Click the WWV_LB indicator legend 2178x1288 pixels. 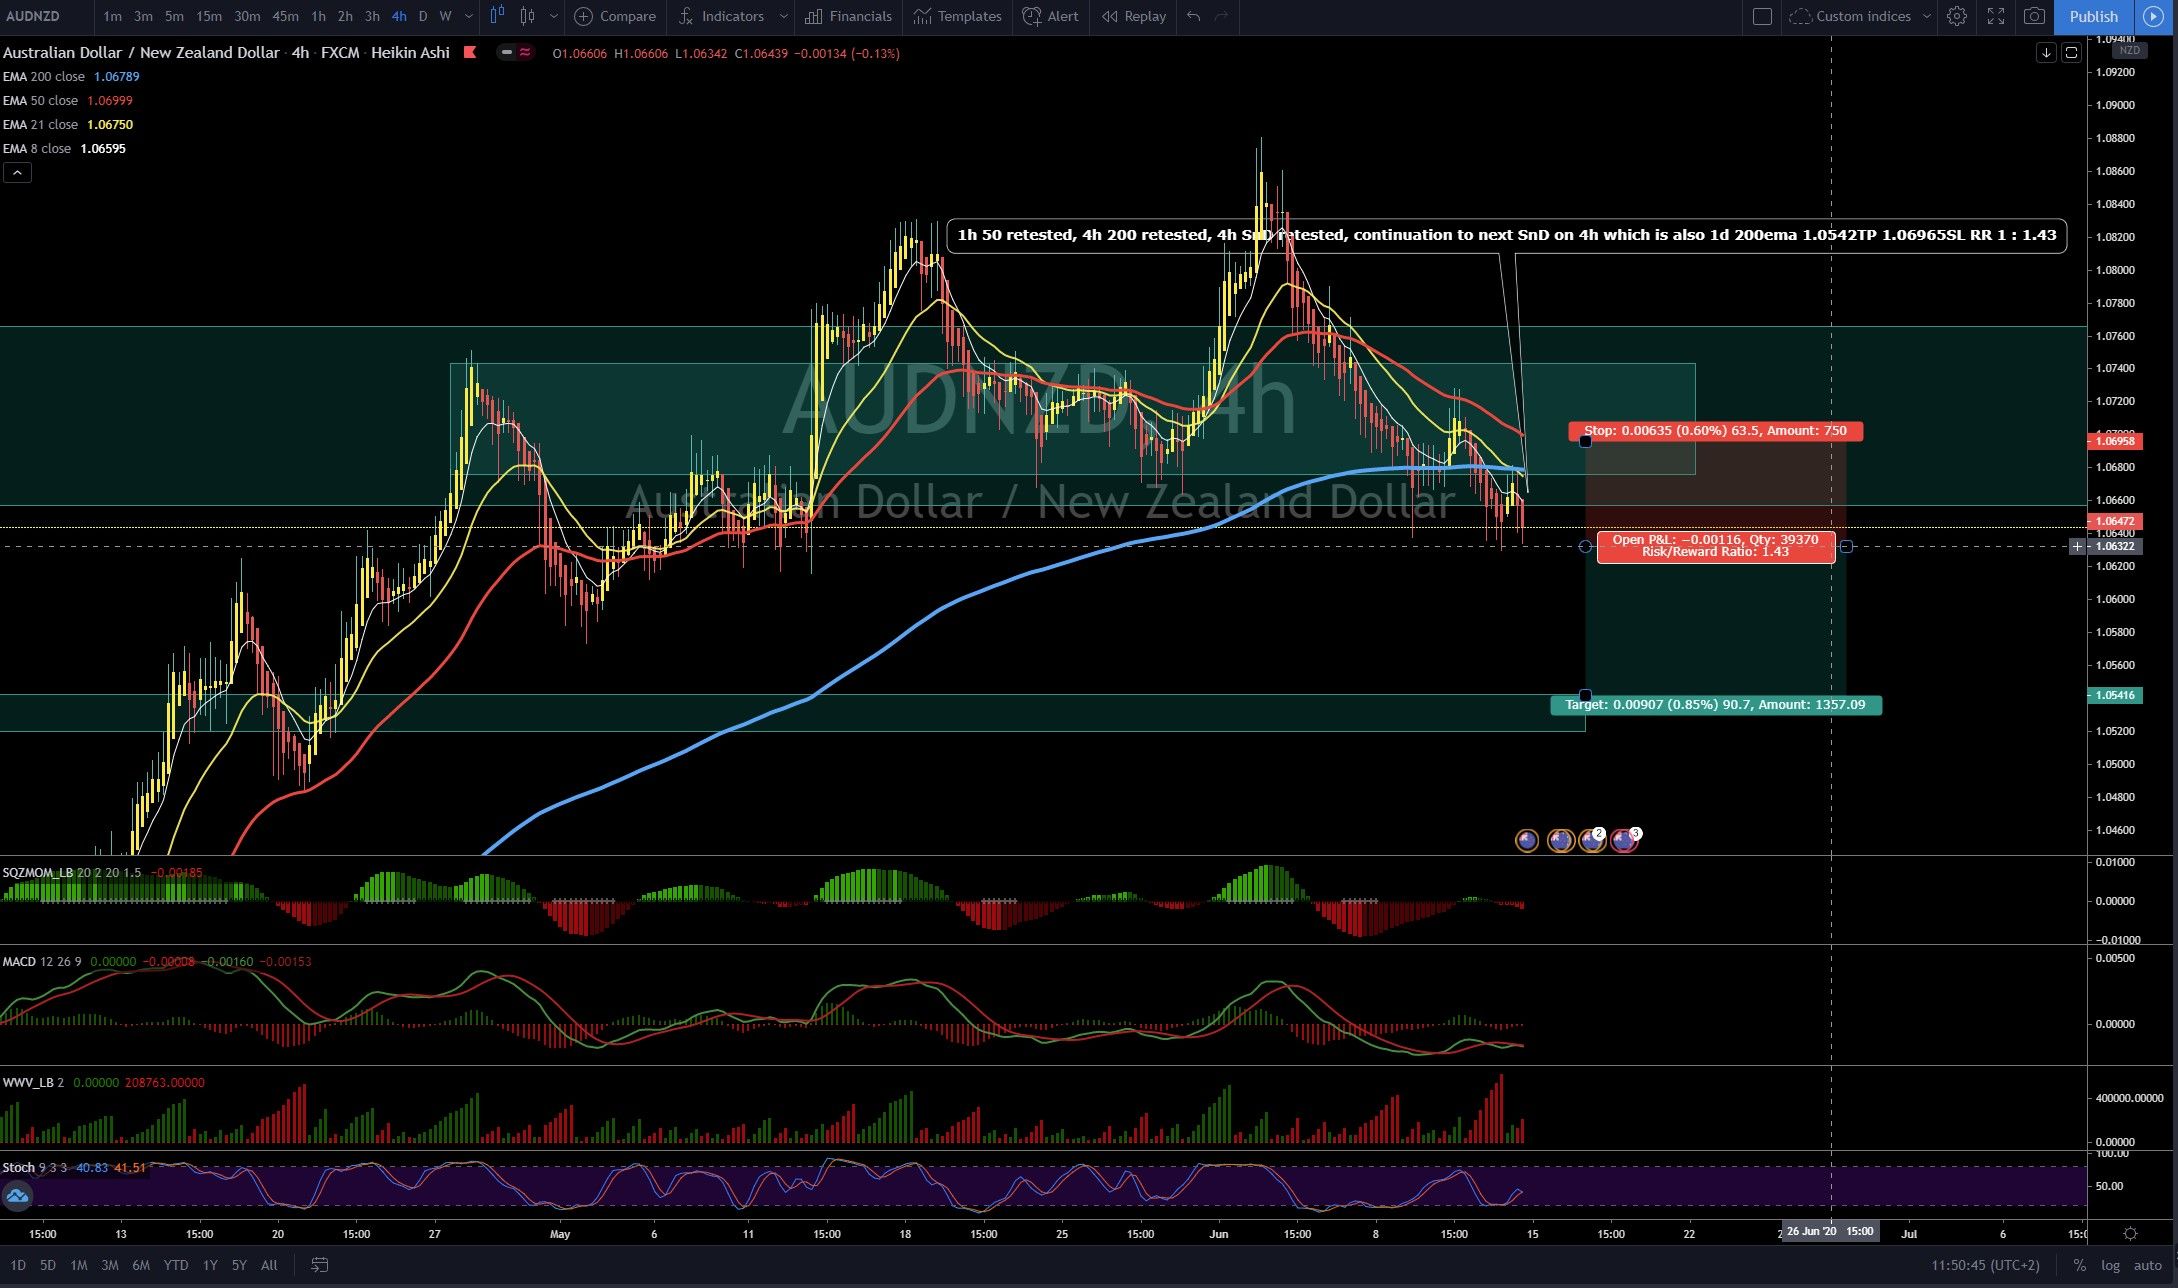tap(103, 1082)
